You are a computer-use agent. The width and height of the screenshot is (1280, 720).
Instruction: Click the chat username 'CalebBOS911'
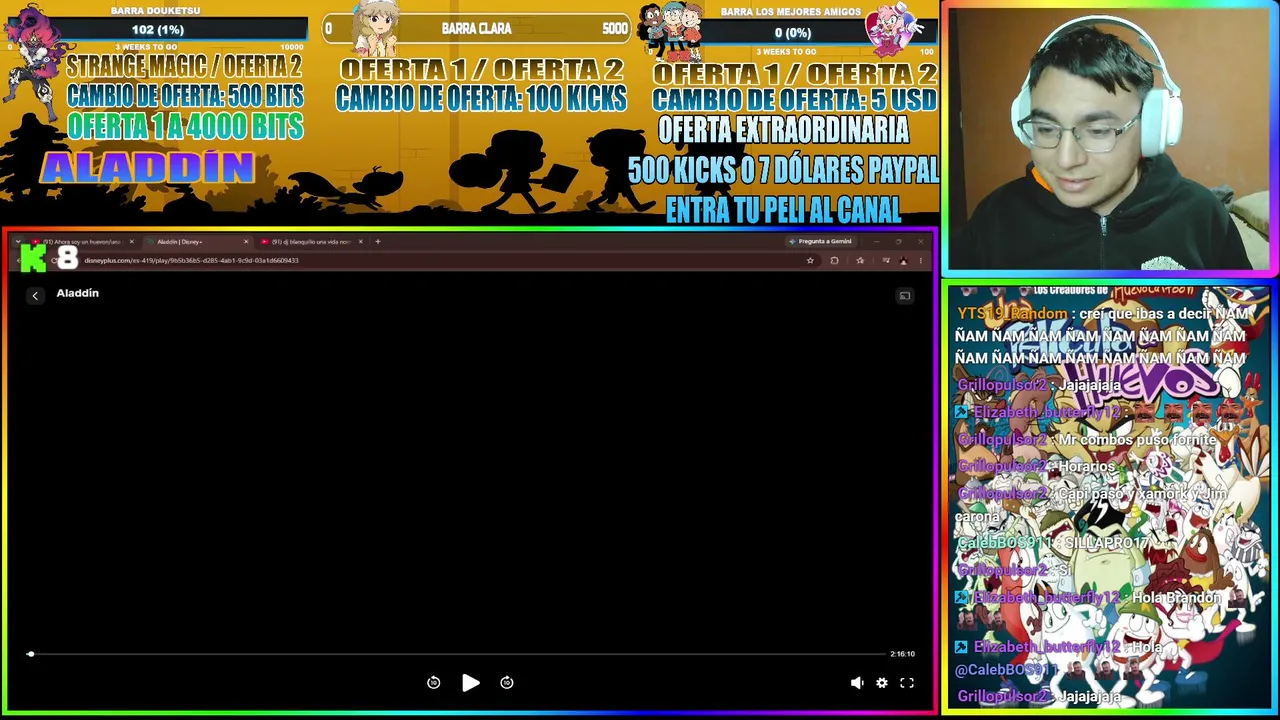click(x=1003, y=543)
